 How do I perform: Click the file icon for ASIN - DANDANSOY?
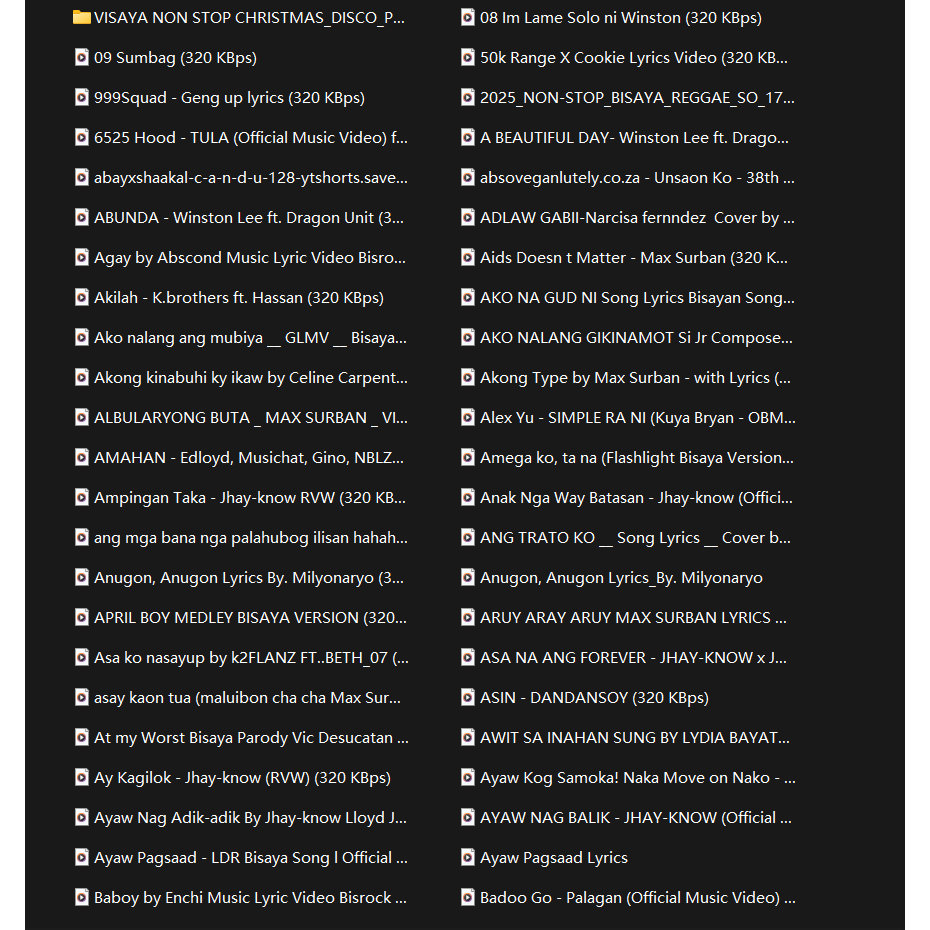coord(468,698)
